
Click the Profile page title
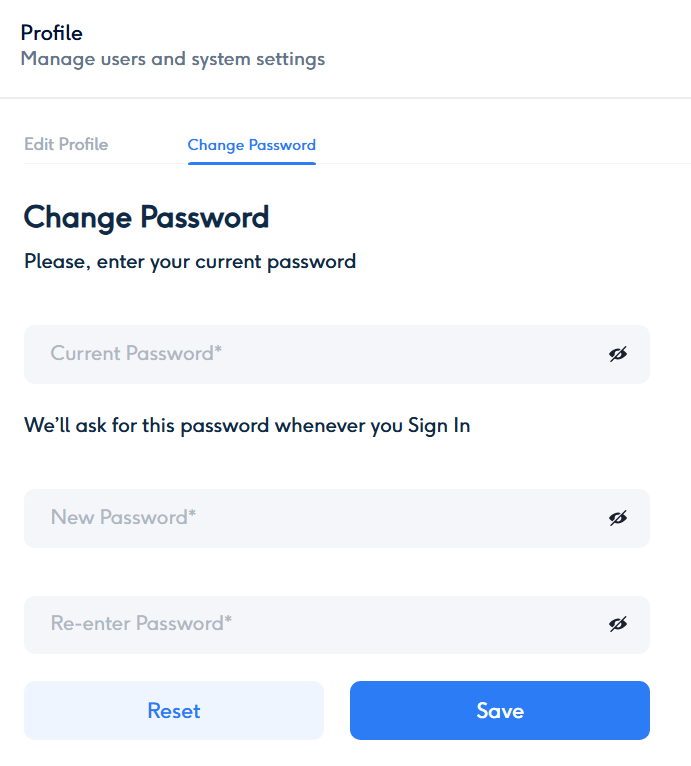coord(52,34)
